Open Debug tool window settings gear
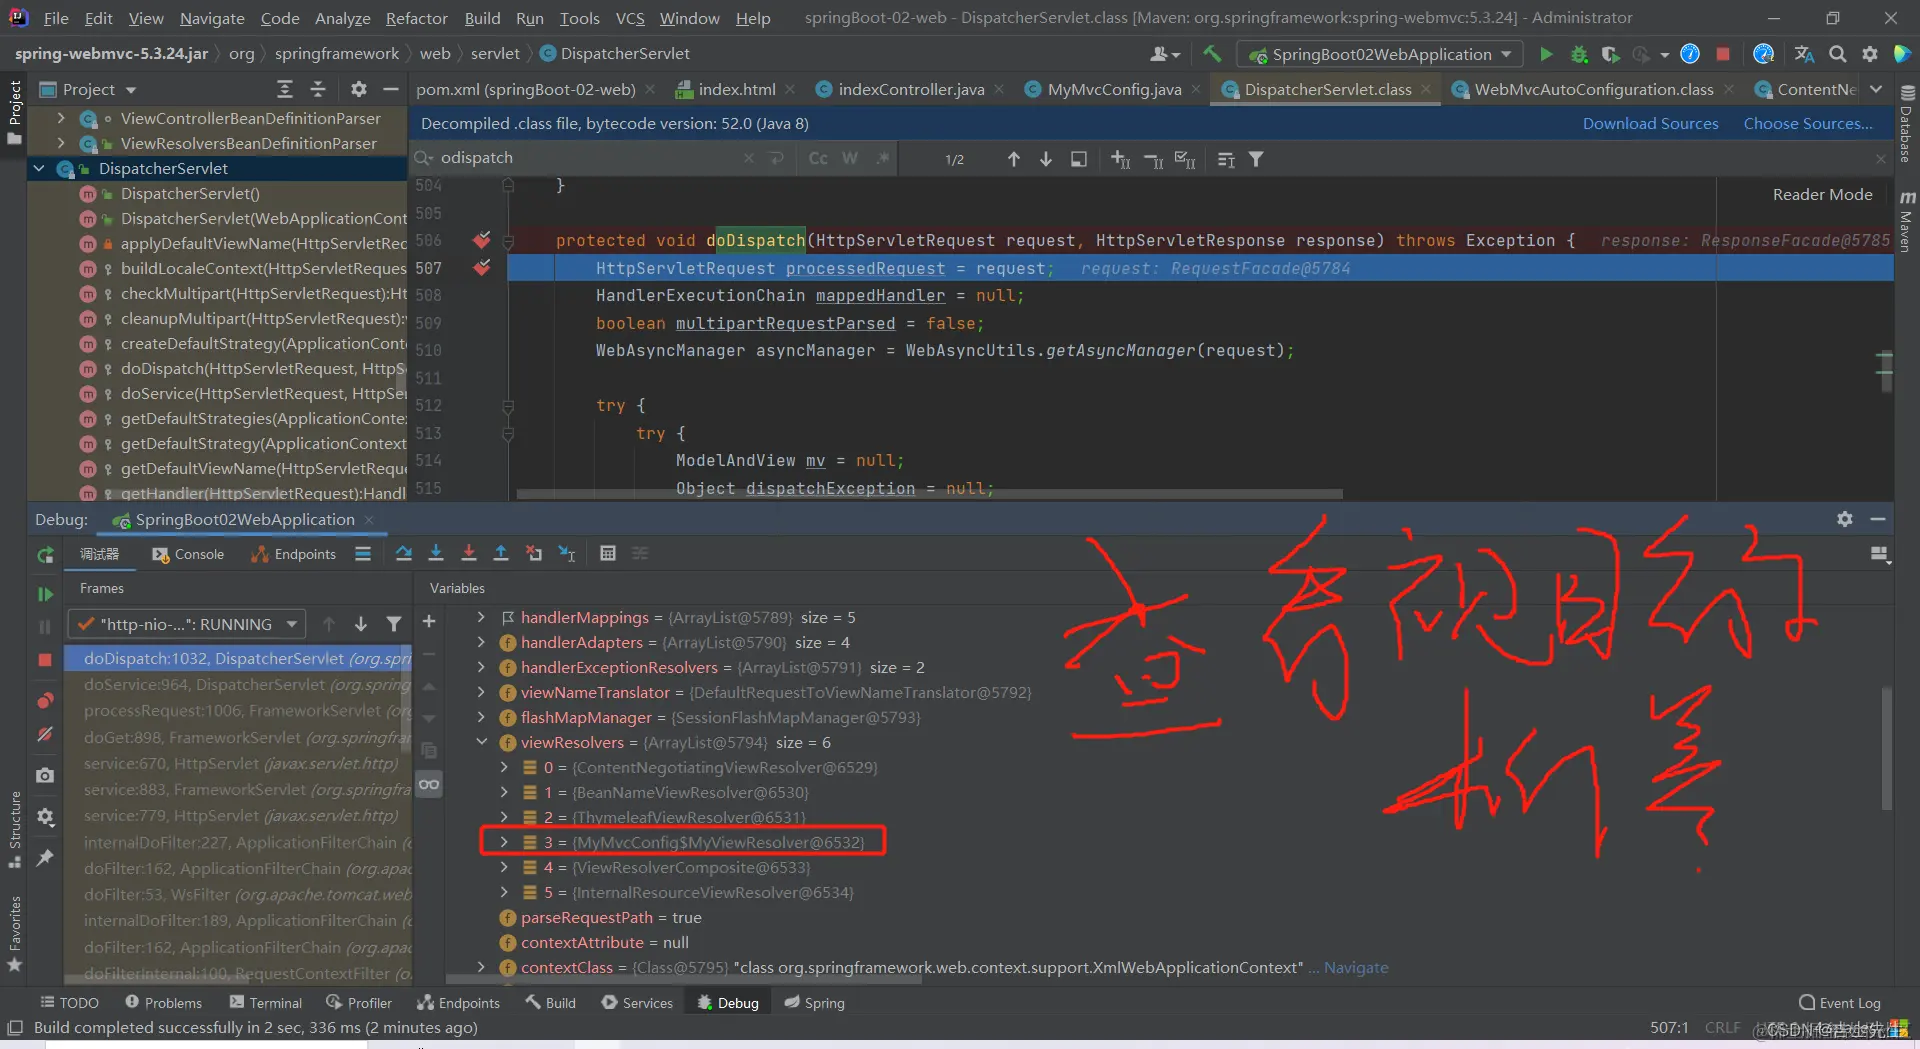The image size is (1920, 1049). 1845,519
